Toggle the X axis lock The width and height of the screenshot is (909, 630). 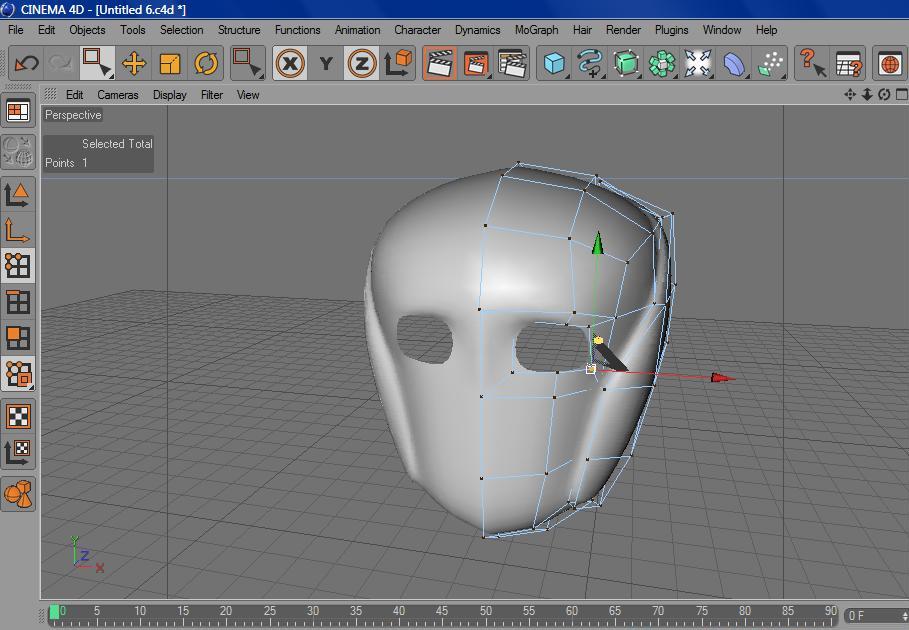click(290, 63)
